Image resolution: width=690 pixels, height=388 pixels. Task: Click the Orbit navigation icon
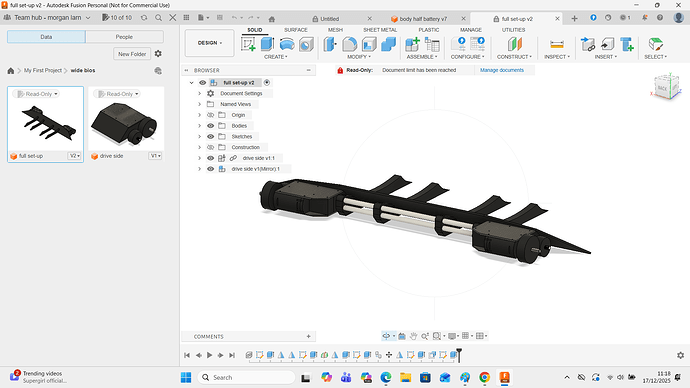[x=386, y=336]
